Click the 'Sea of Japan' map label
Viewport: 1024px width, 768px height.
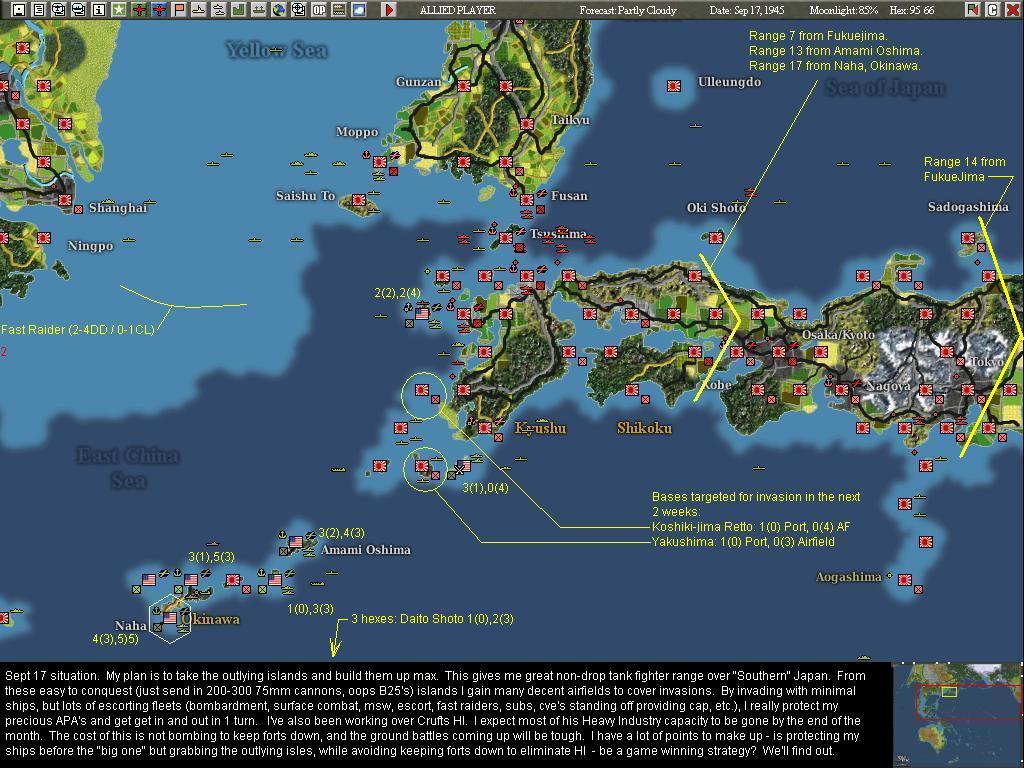coord(885,88)
